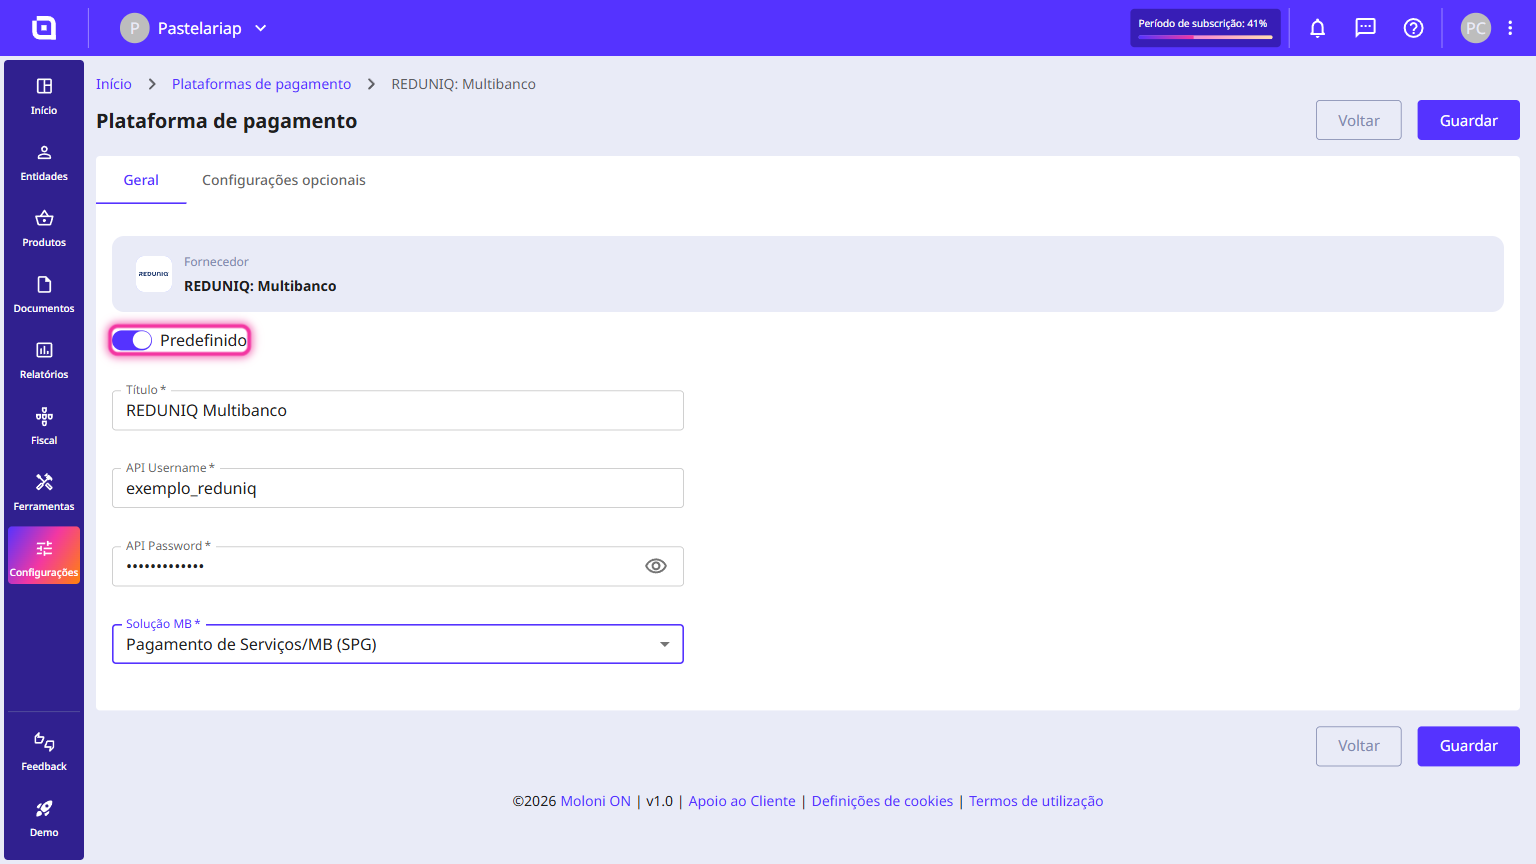This screenshot has height=864, width=1536.
Task: Switch to the Geral tab
Action: 141,180
